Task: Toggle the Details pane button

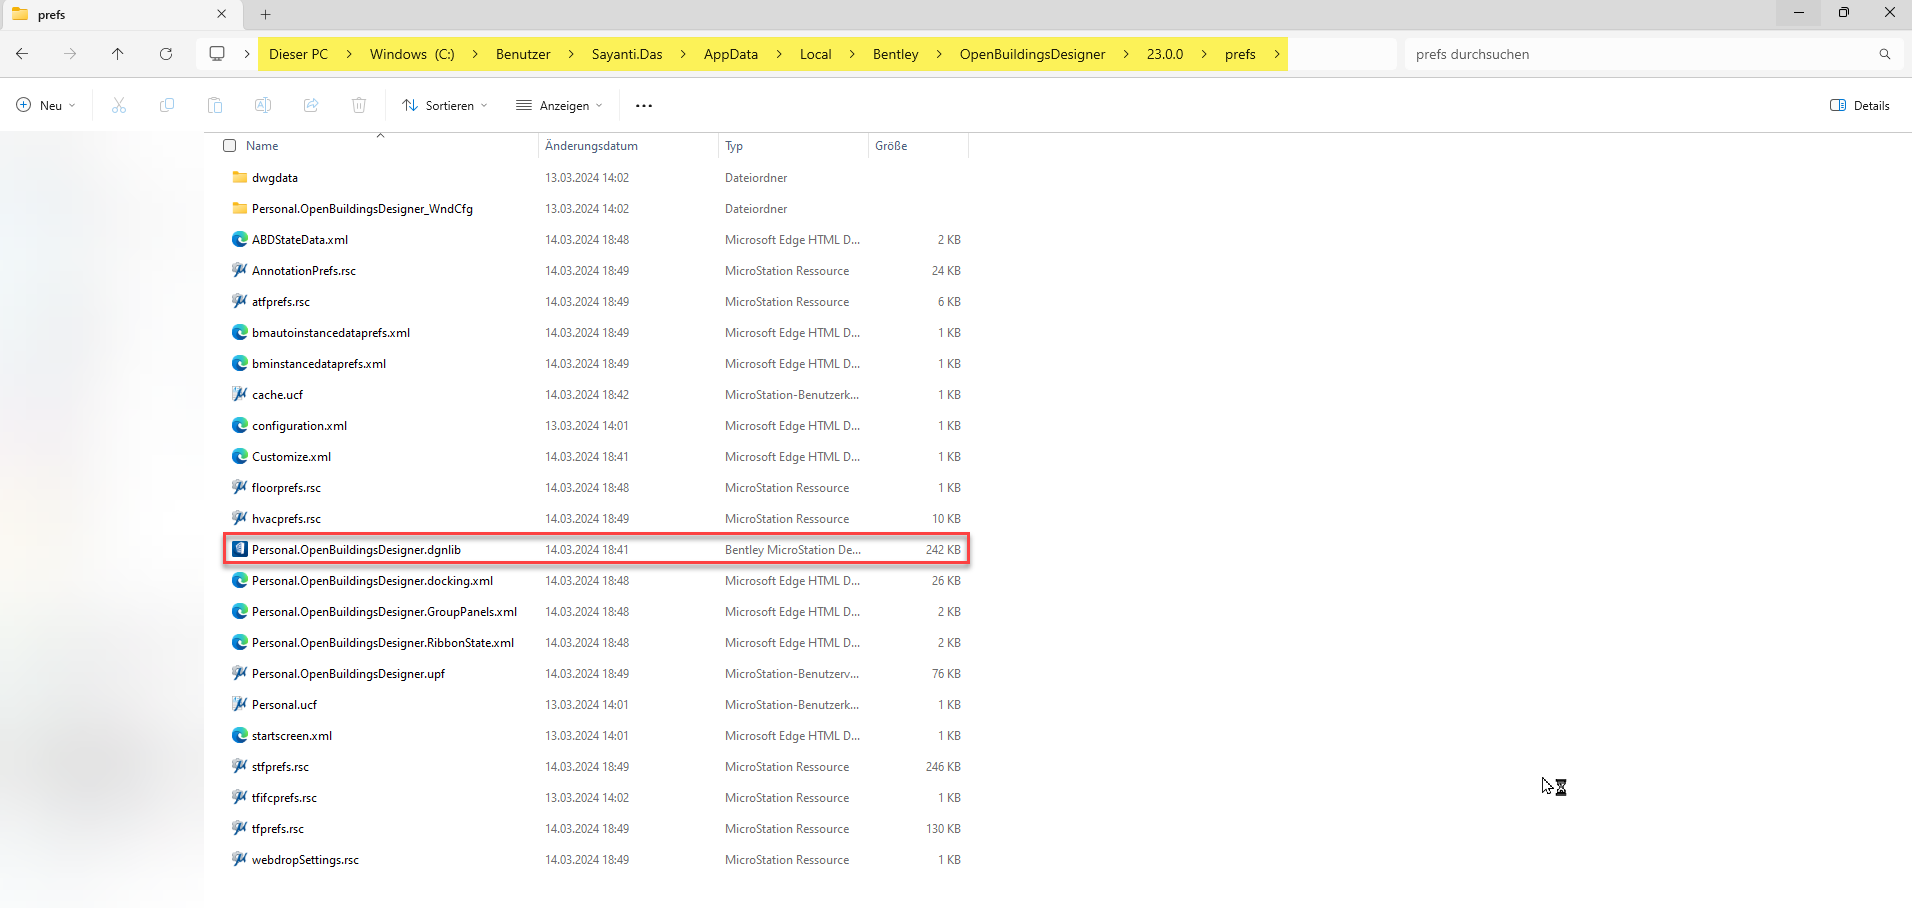Action: click(1860, 105)
